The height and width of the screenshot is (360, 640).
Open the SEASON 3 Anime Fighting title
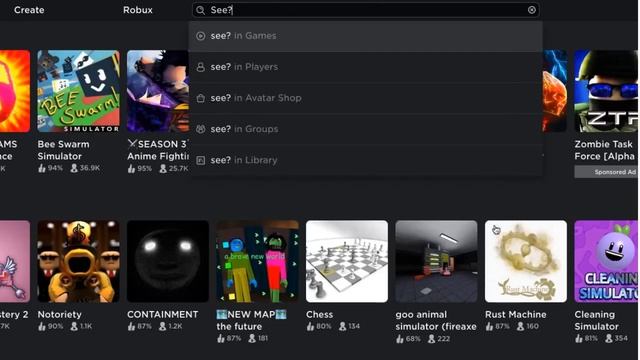tap(158, 150)
